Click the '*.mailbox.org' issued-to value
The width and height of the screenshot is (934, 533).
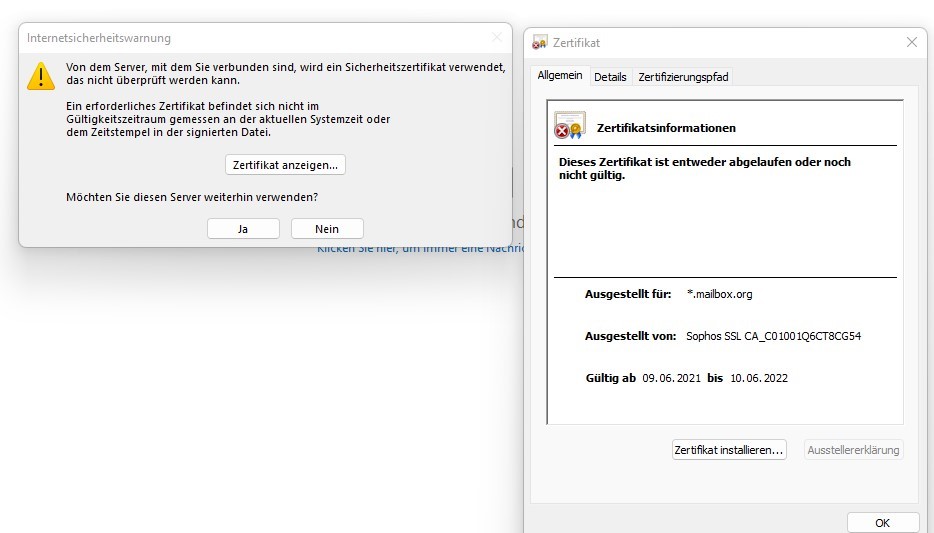click(719, 294)
